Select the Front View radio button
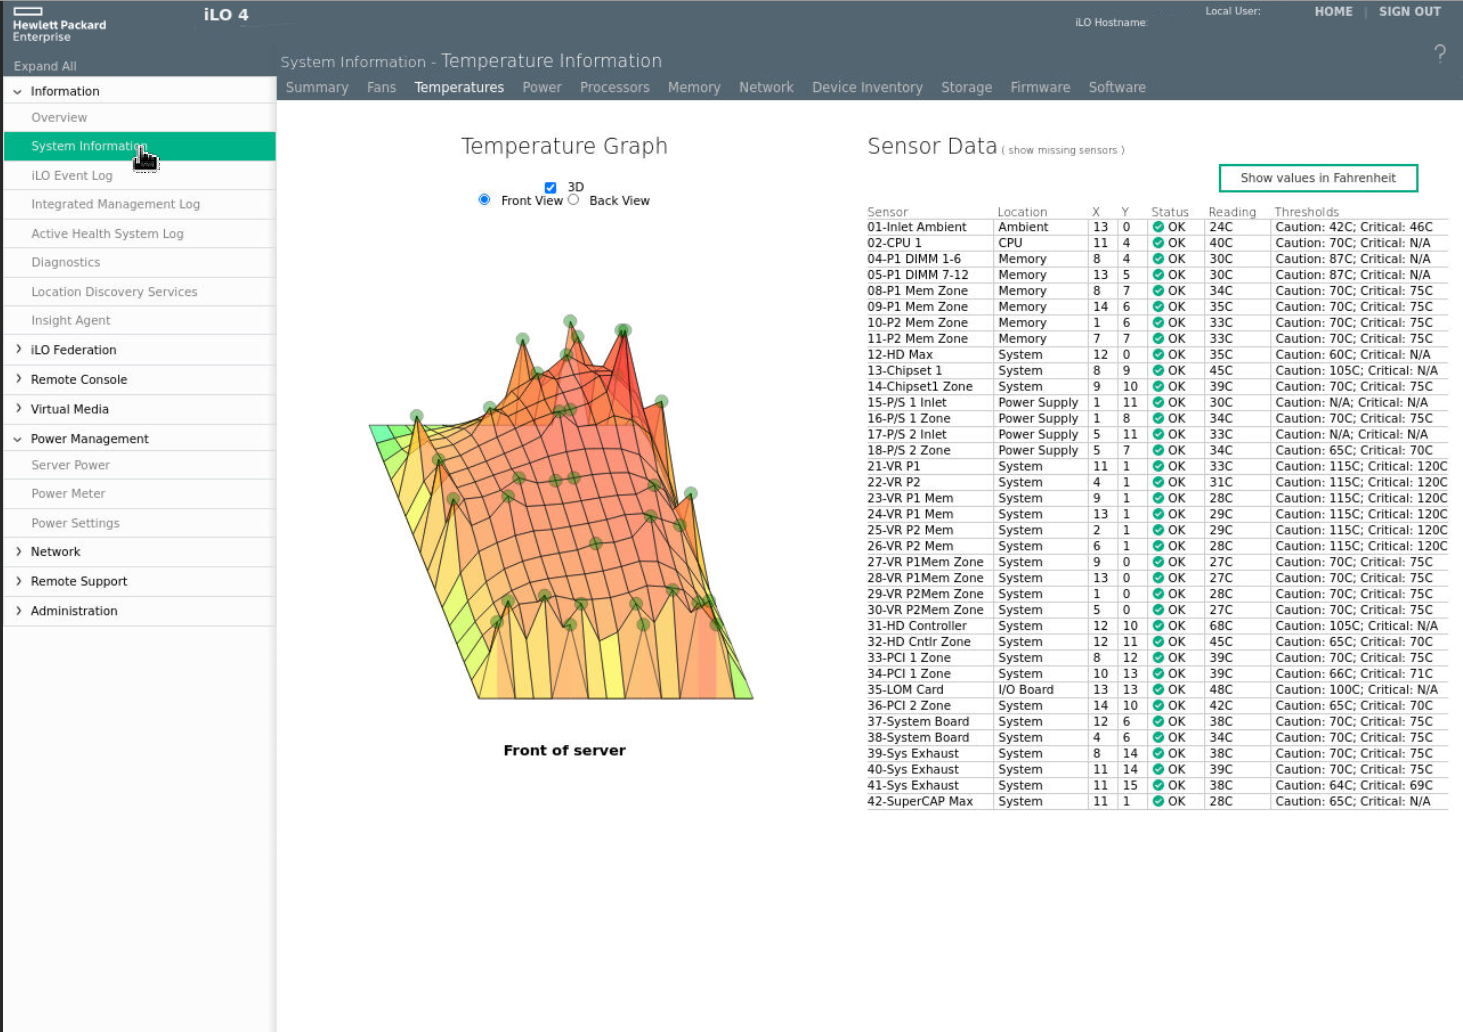This screenshot has width=1463, height=1032. point(484,200)
